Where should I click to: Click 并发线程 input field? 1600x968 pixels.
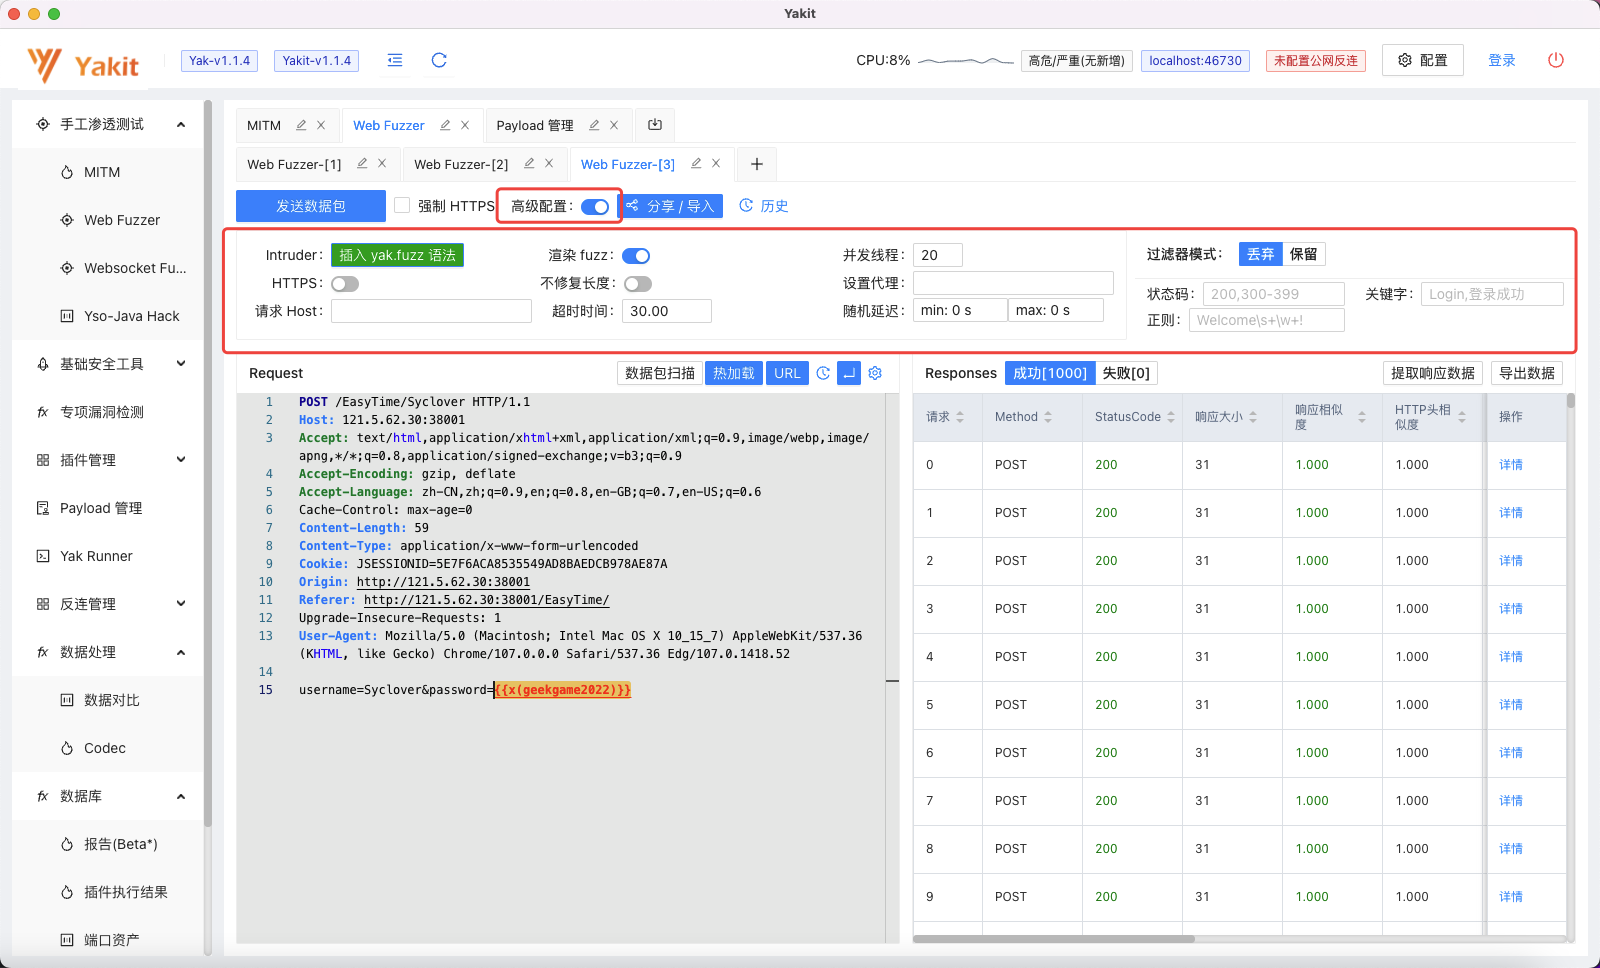[938, 255]
